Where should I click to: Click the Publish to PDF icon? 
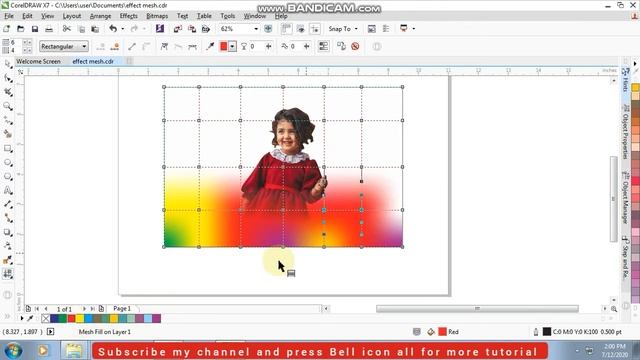pos(206,29)
